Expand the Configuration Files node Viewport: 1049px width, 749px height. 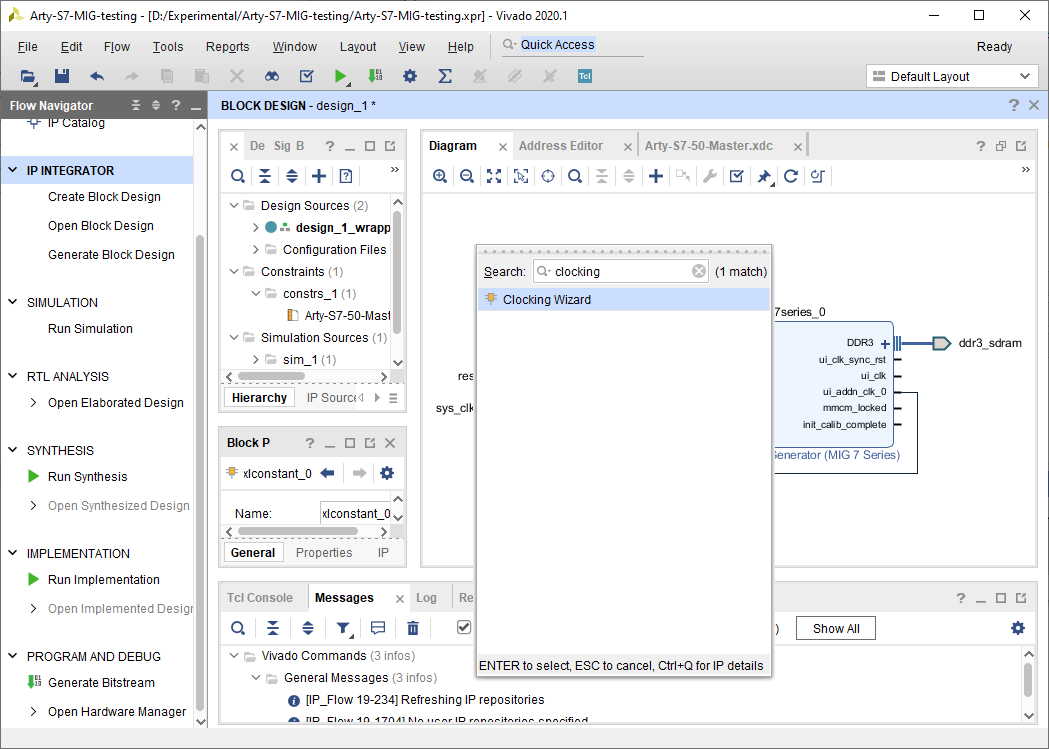[256, 249]
